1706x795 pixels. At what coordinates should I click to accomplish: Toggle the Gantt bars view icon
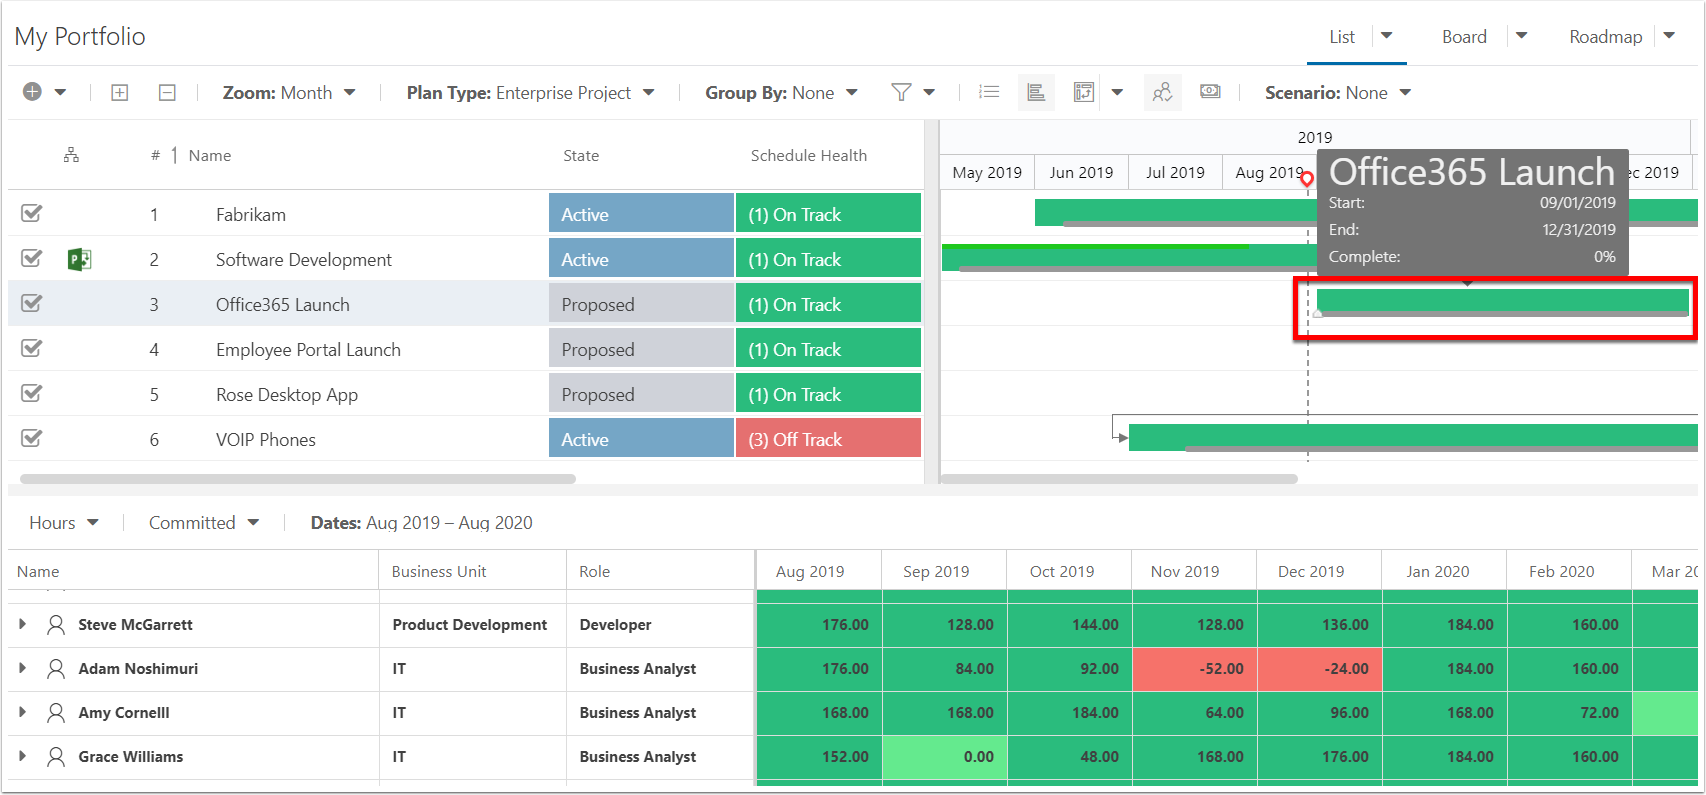point(1036,93)
